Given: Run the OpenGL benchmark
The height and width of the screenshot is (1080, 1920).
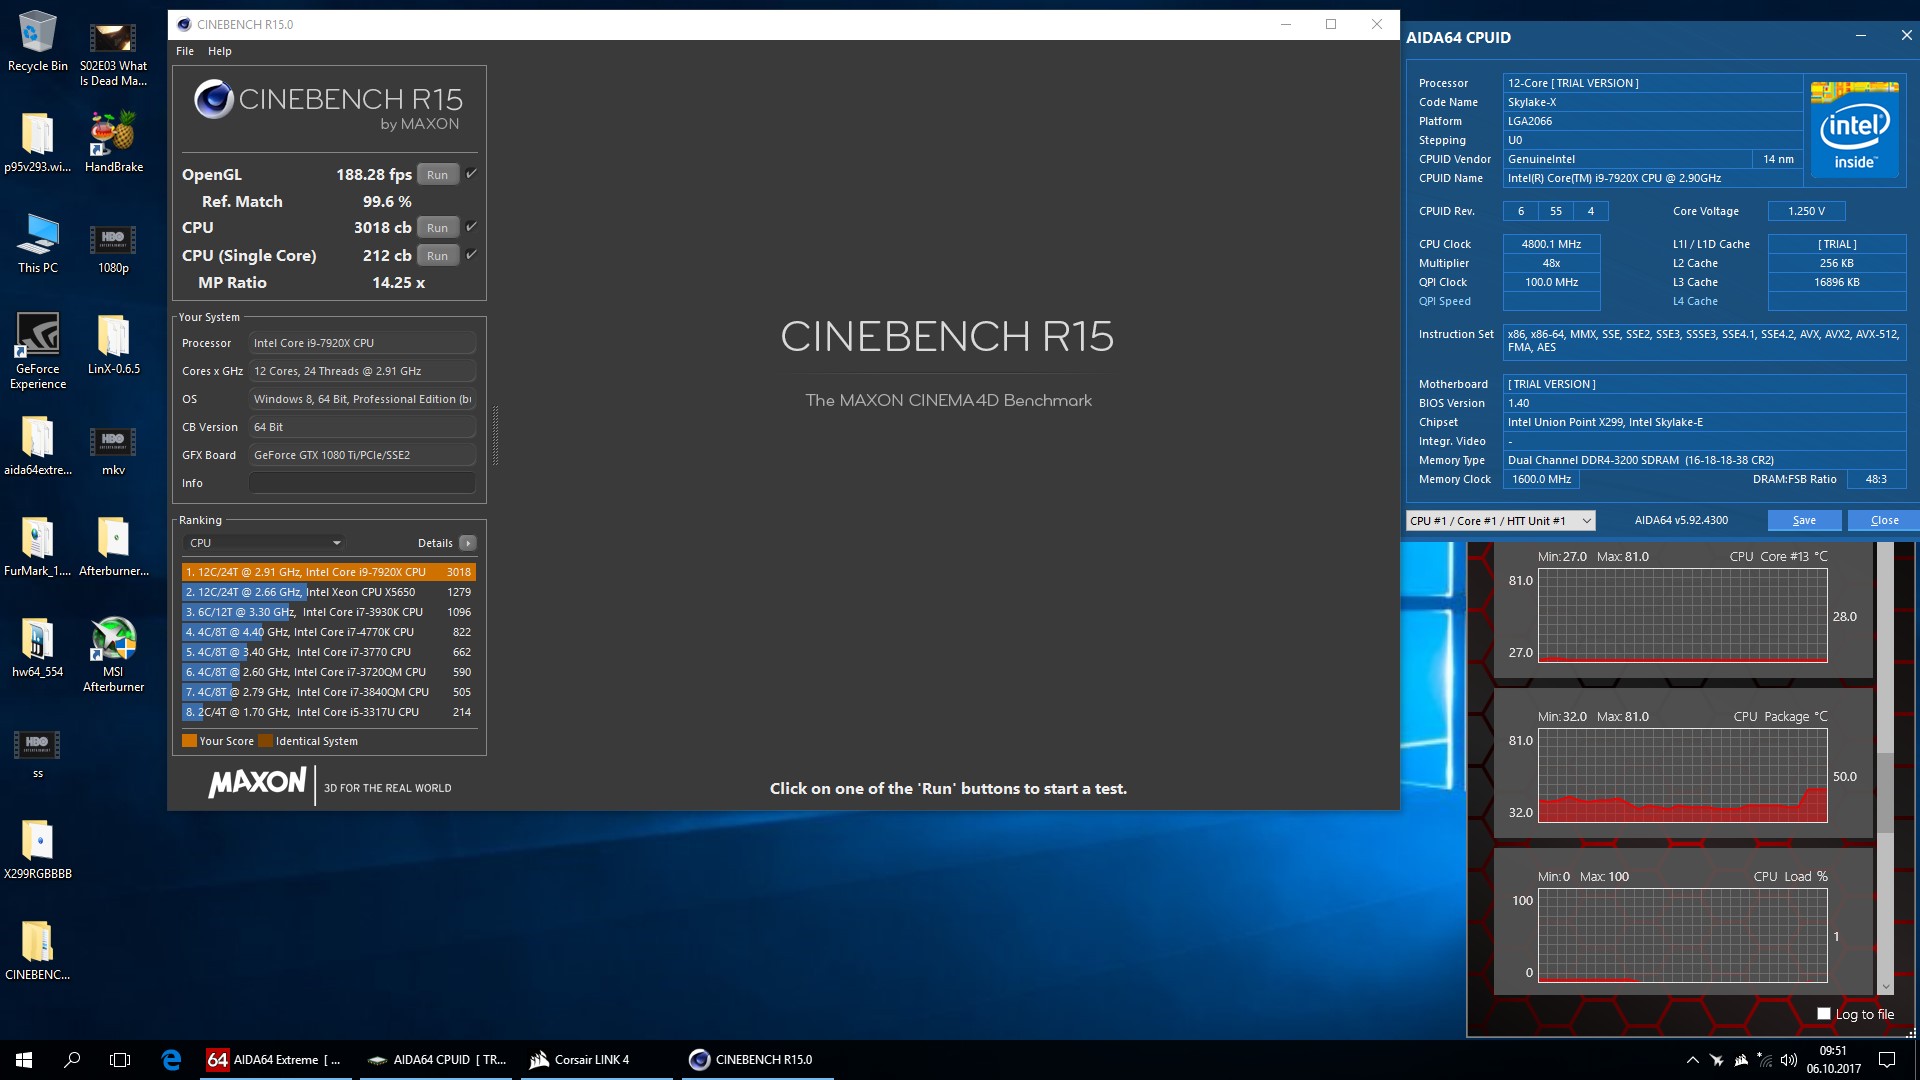Looking at the screenshot, I should [438, 174].
